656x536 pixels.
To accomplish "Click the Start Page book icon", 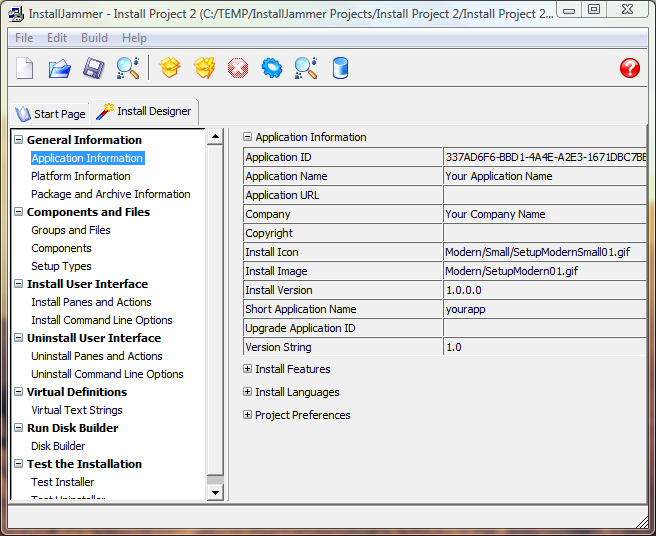I will [x=23, y=114].
